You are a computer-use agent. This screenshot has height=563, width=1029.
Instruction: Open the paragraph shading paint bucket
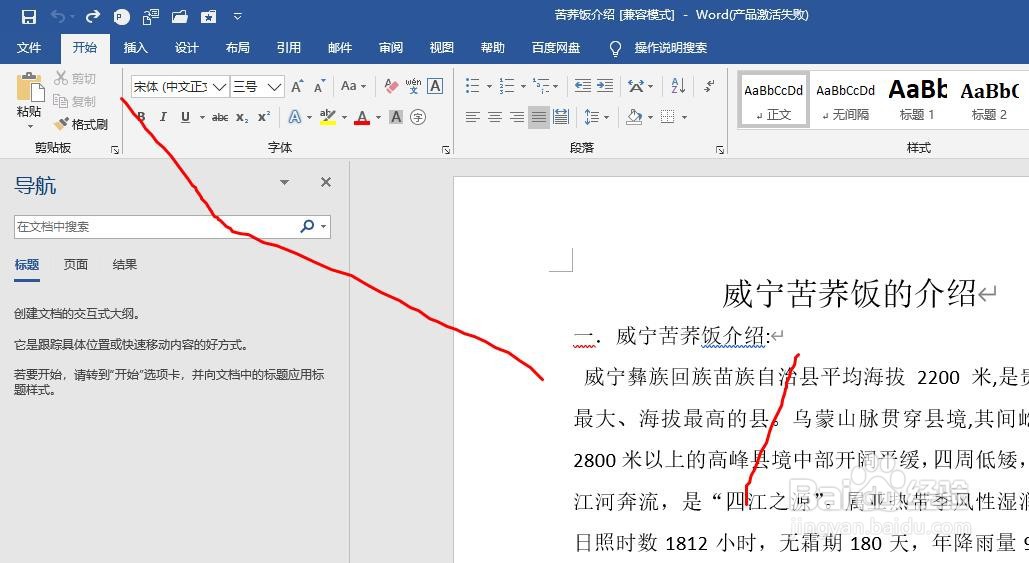tap(634, 117)
